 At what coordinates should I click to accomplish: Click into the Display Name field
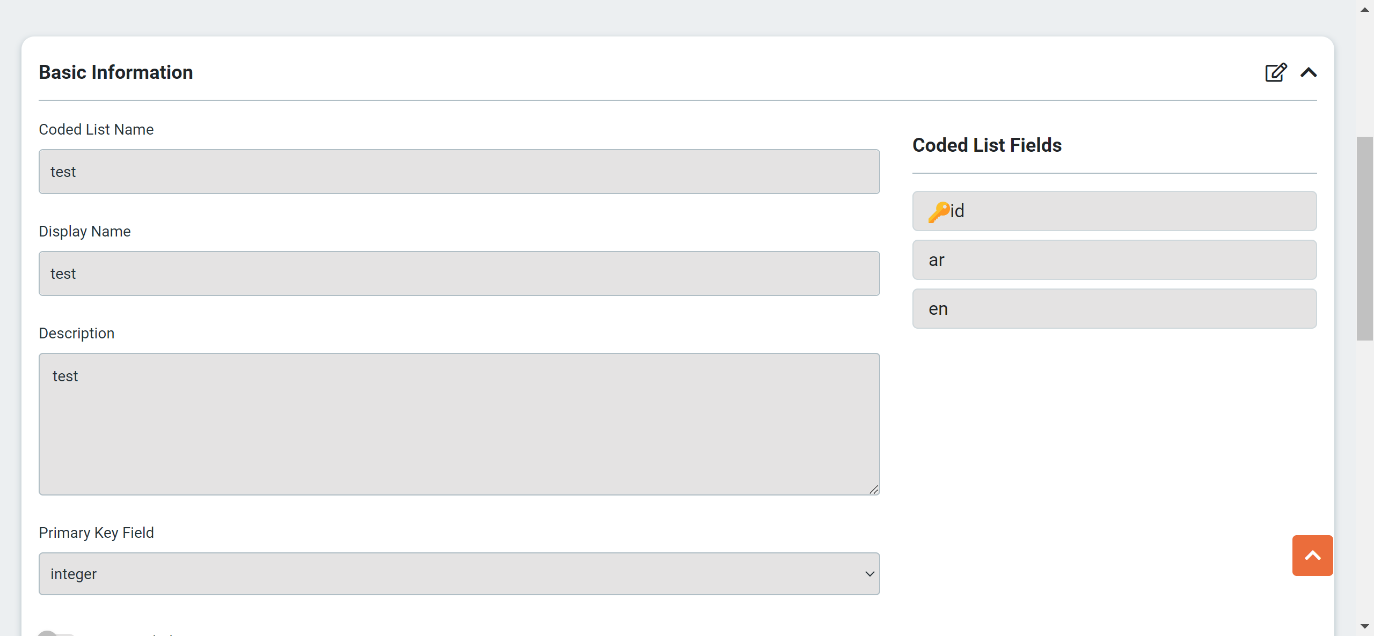coord(459,274)
